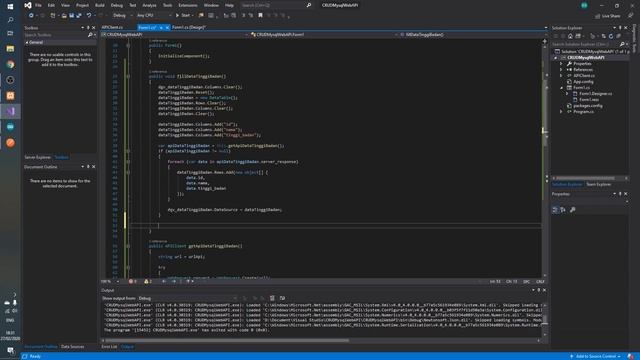Click the Search Toolbox field
Viewport: 640px width, 360px height.
click(59, 35)
